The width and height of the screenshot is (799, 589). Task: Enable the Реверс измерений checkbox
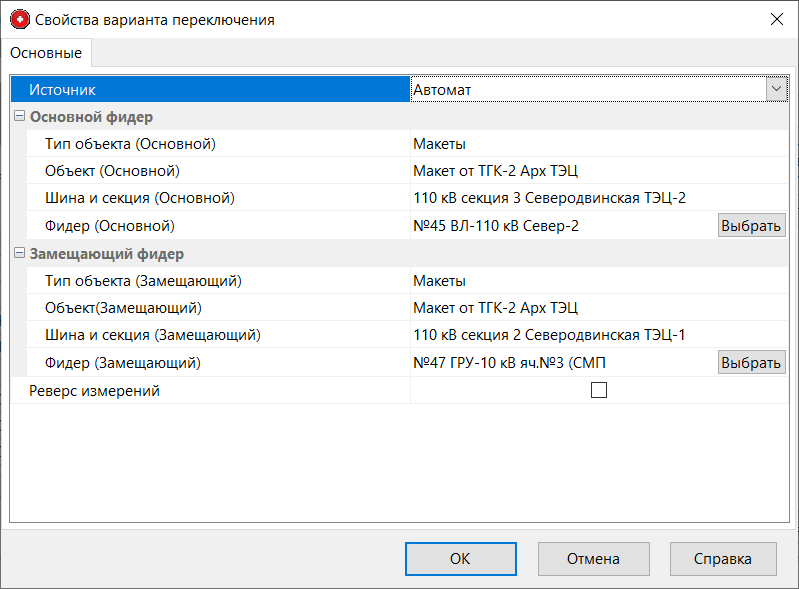[599, 391]
